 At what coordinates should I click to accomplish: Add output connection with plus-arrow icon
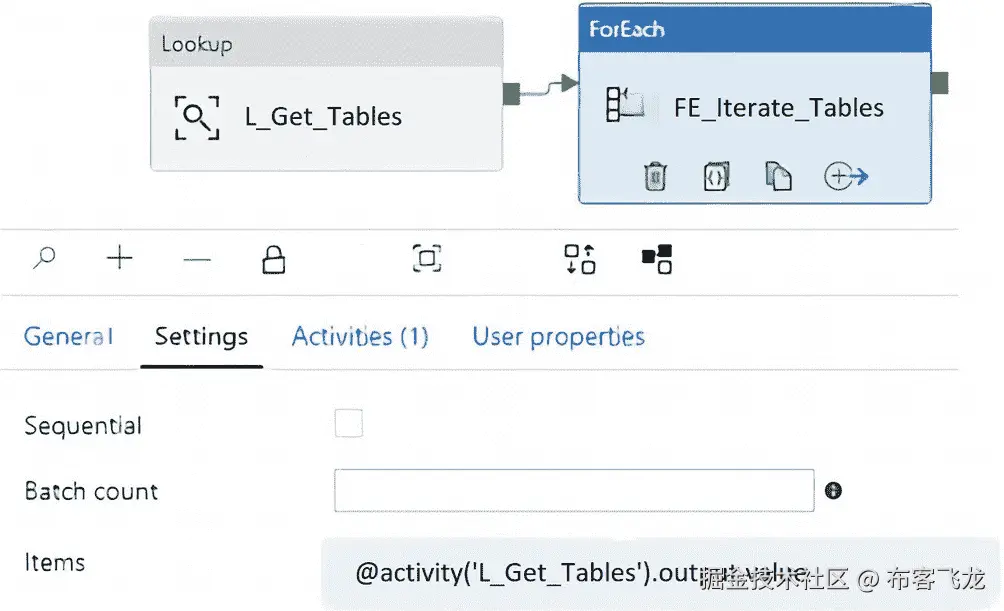(x=846, y=176)
